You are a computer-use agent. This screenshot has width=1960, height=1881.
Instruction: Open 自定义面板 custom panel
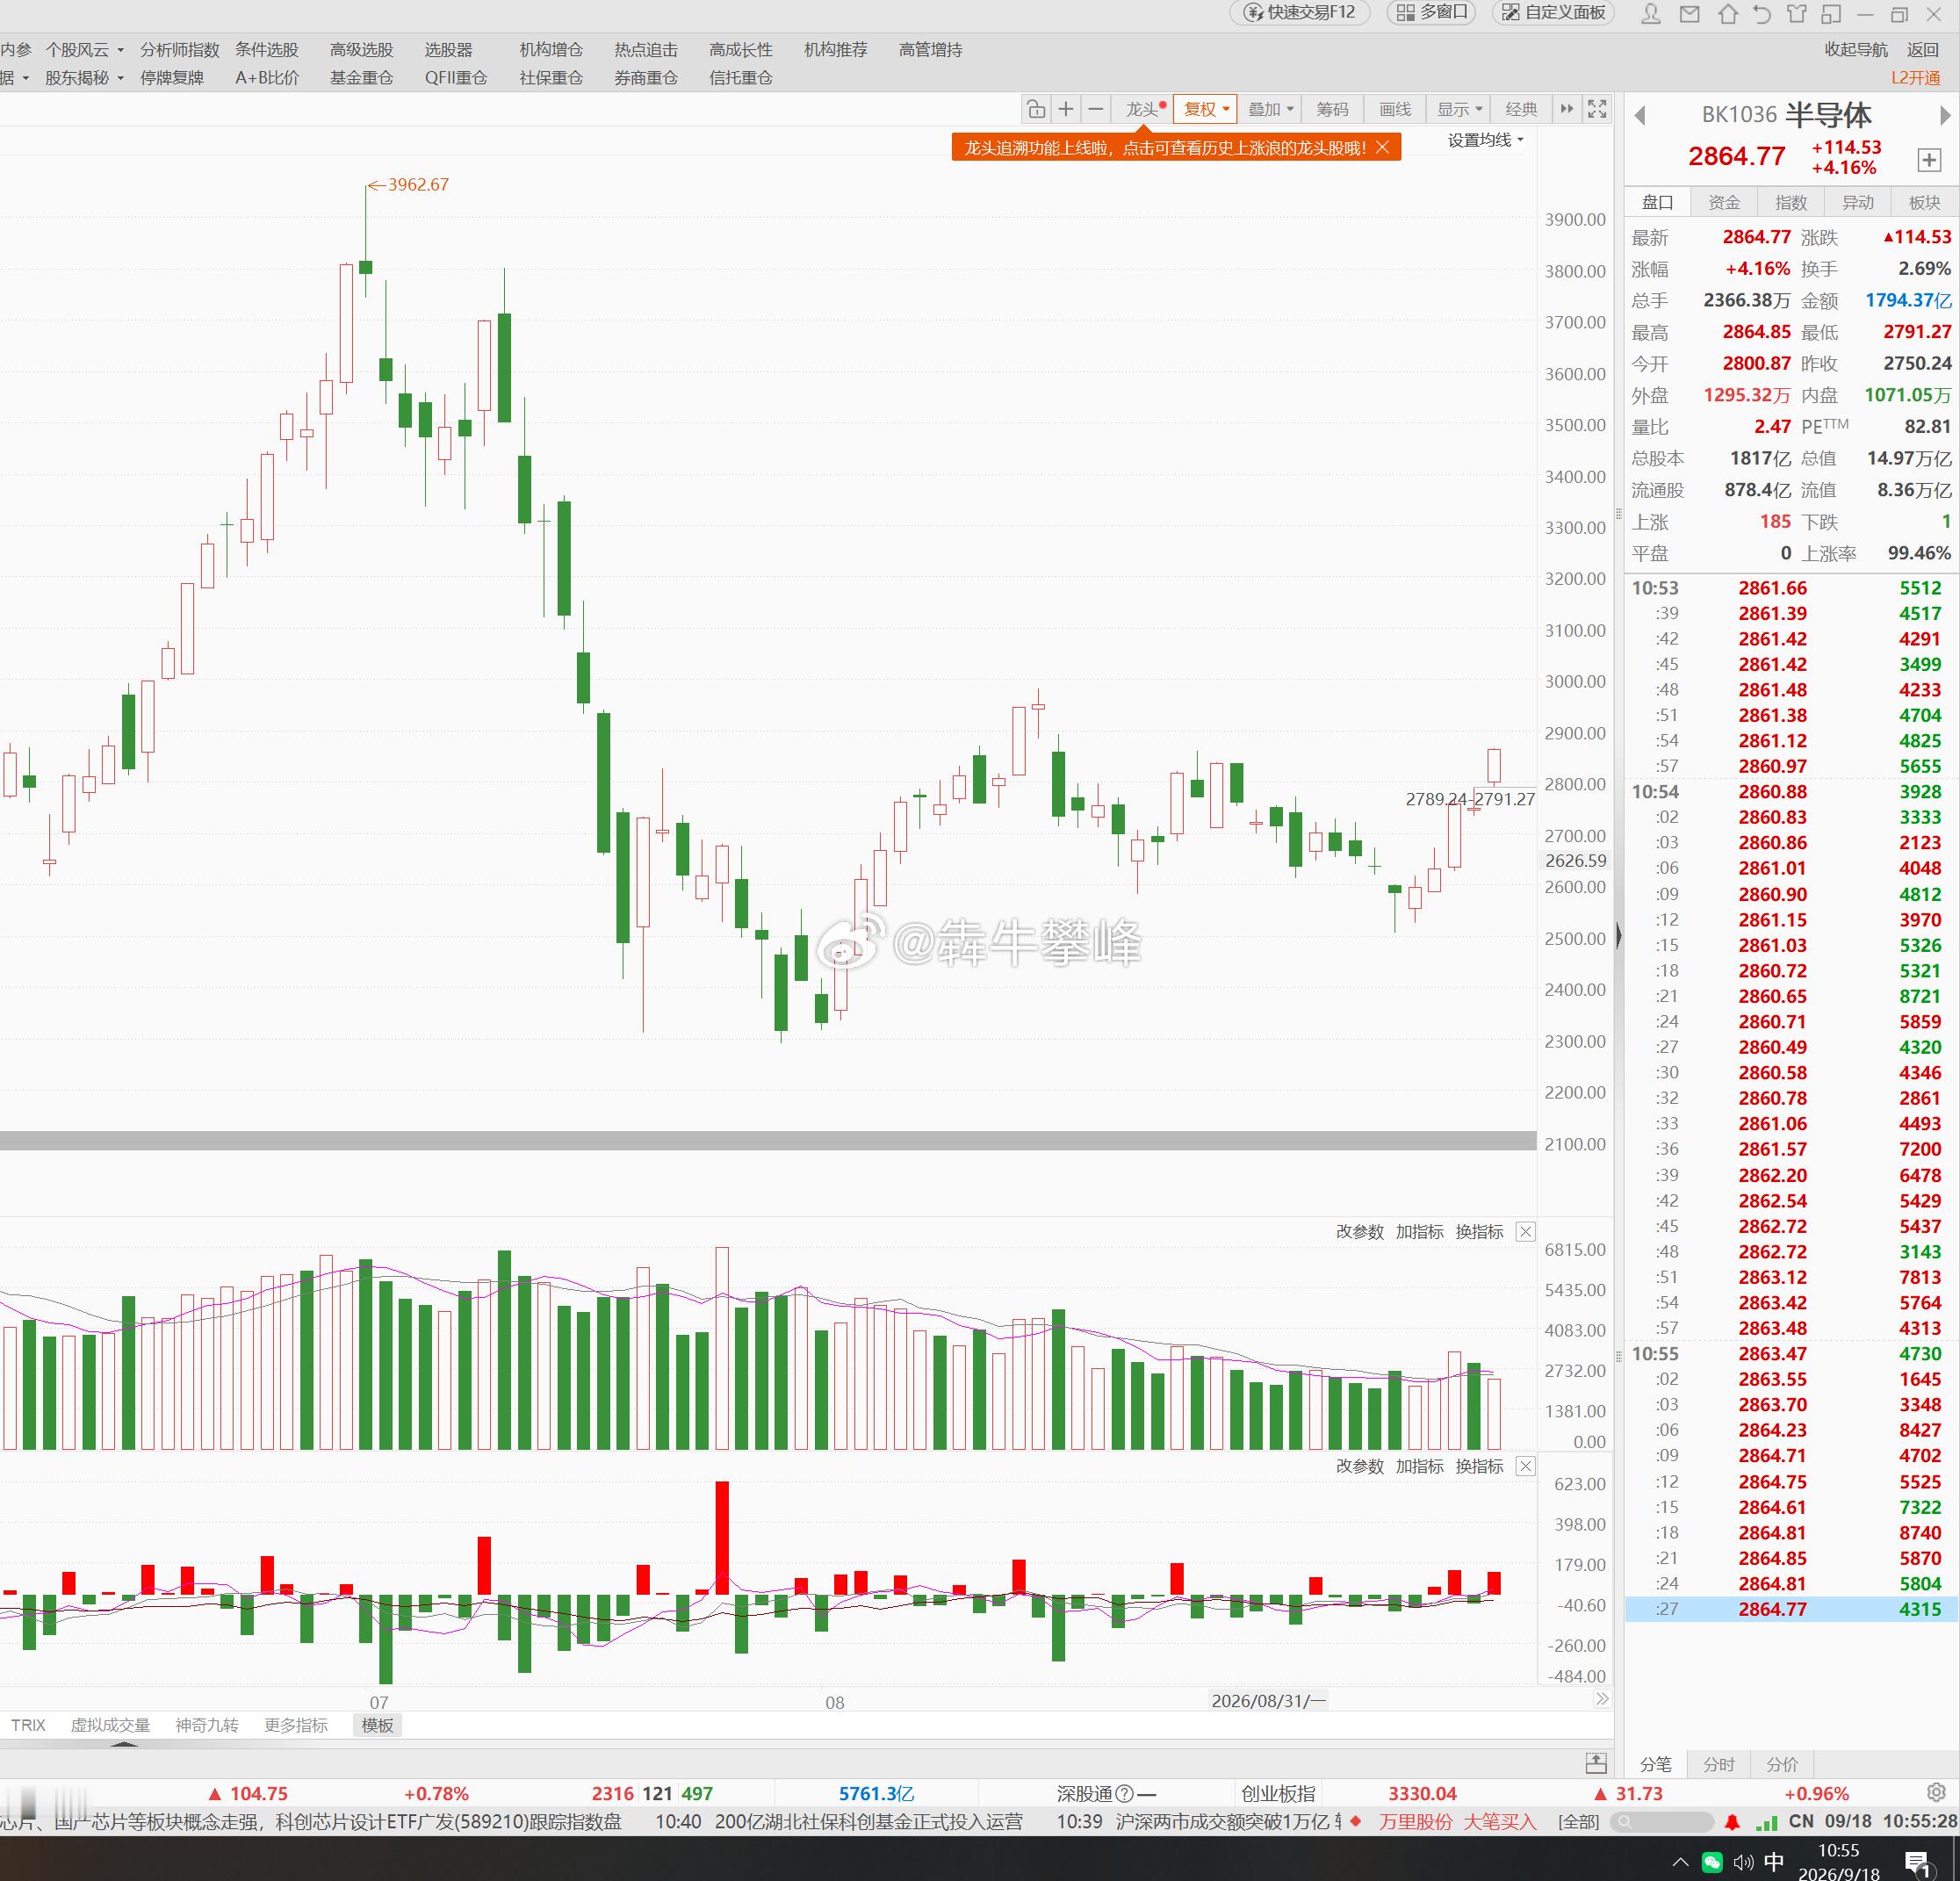pyautogui.click(x=1555, y=12)
